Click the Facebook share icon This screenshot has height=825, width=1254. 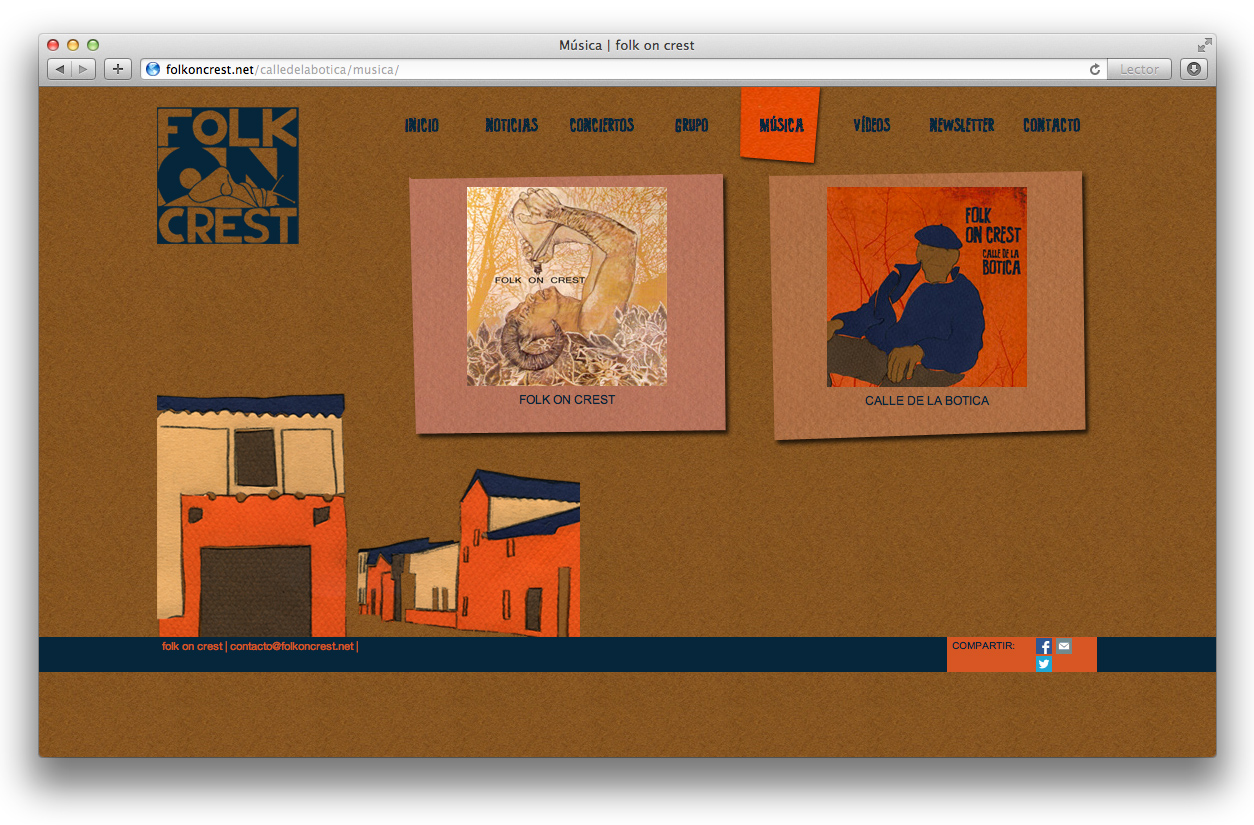[1044, 647]
